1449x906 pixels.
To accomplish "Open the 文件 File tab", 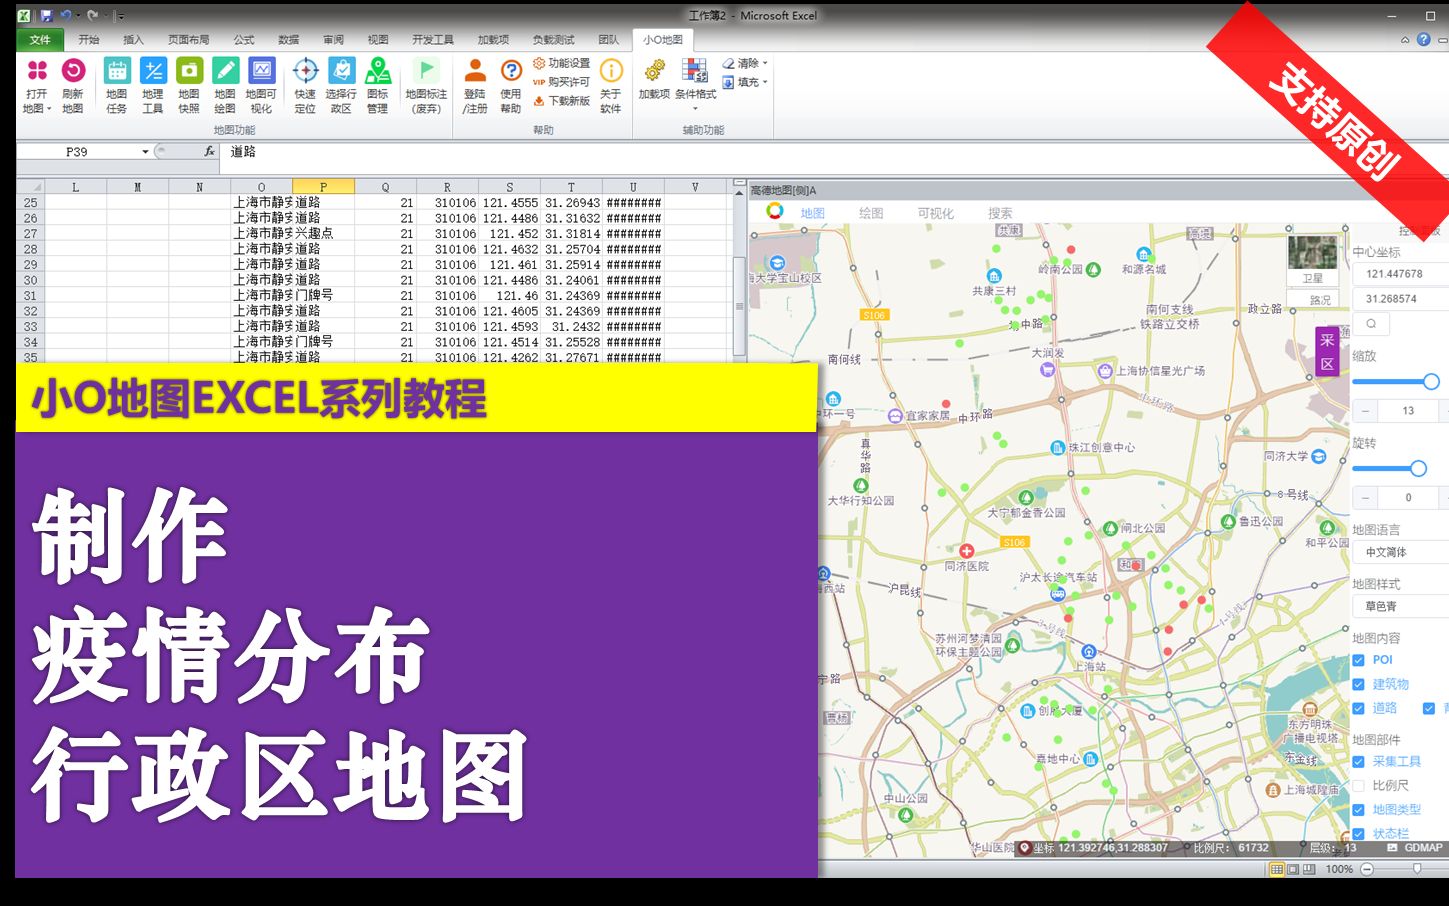I will coord(40,40).
